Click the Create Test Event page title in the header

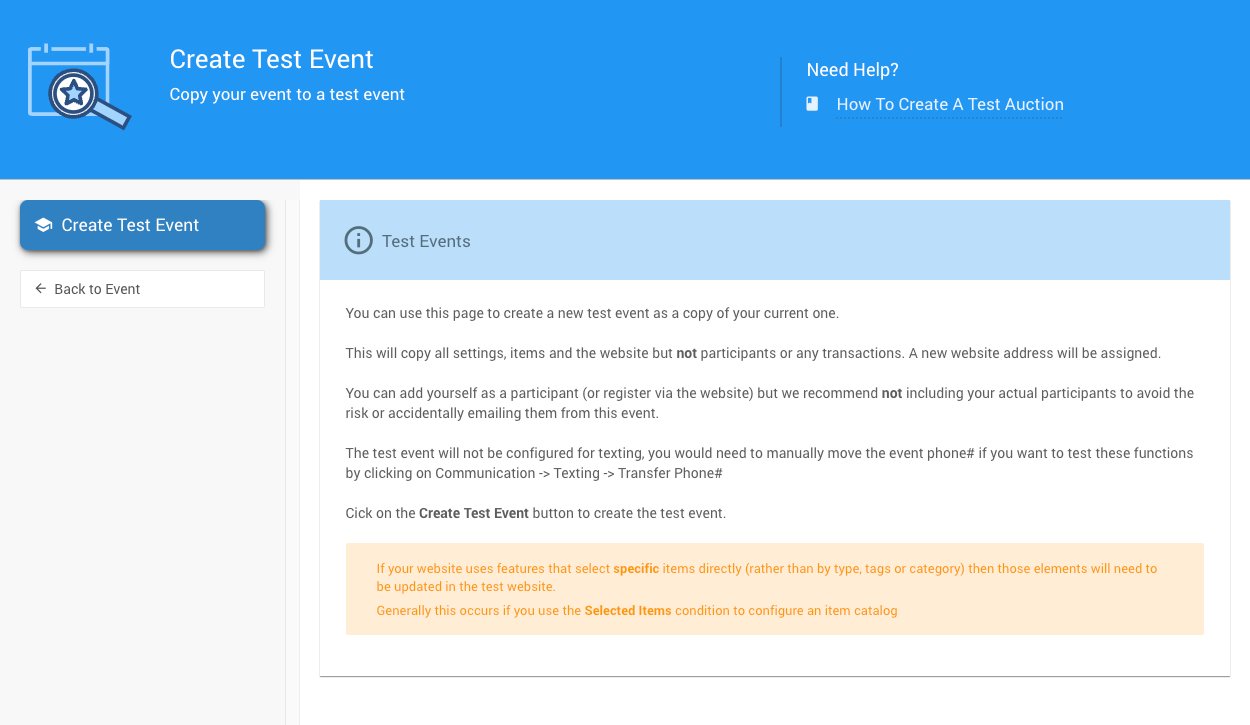(271, 59)
